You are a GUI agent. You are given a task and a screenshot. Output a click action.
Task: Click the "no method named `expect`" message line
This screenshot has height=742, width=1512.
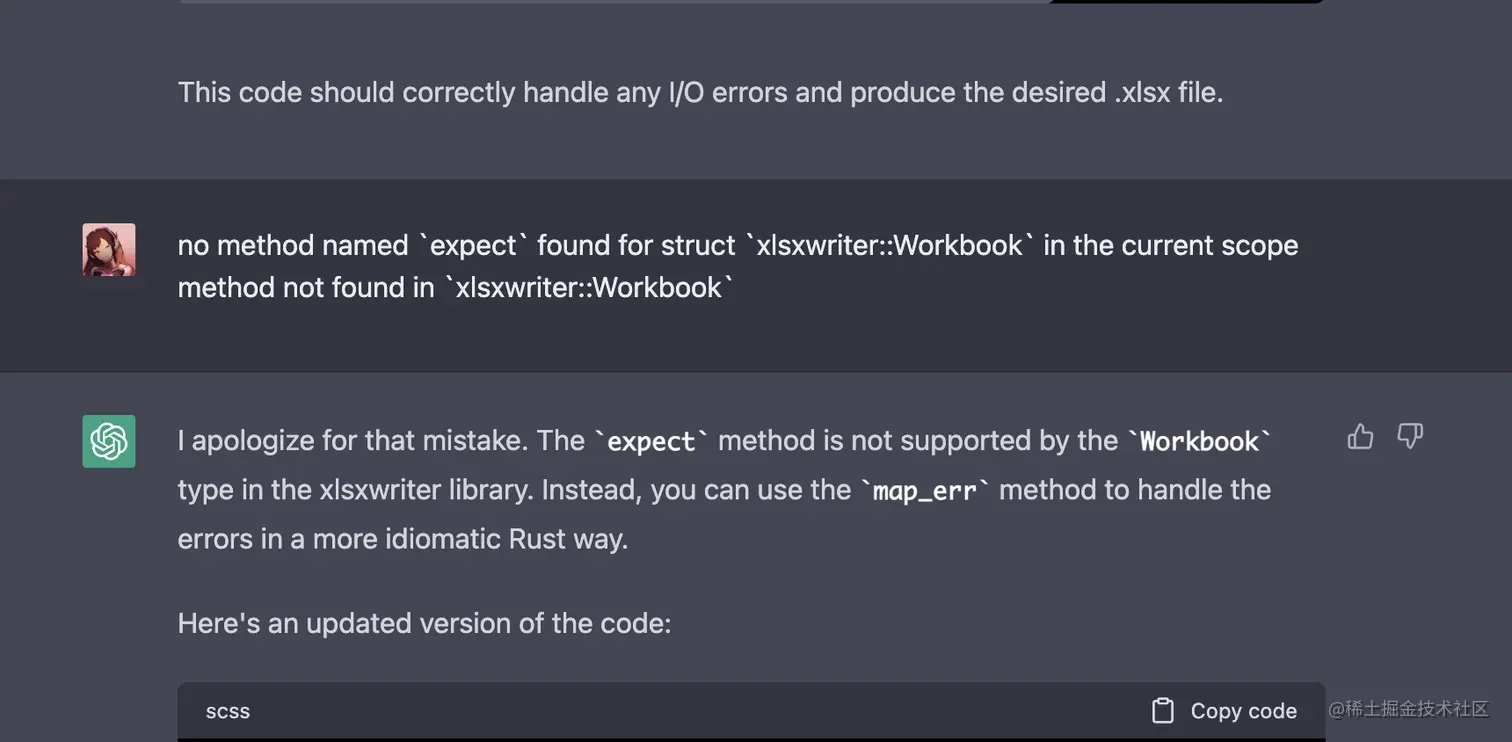(738, 245)
